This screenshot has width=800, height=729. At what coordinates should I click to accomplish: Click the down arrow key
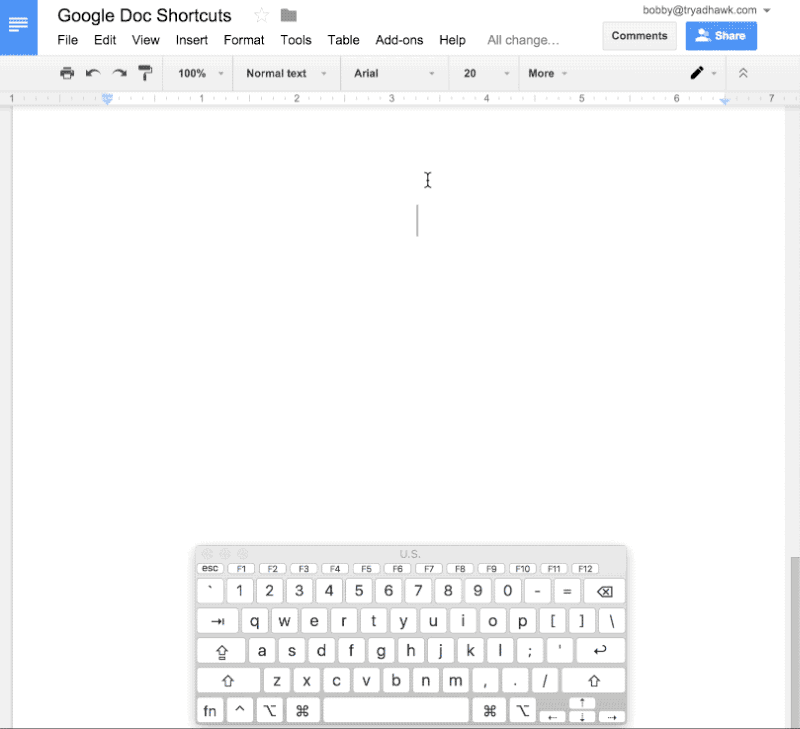pyautogui.click(x=582, y=717)
